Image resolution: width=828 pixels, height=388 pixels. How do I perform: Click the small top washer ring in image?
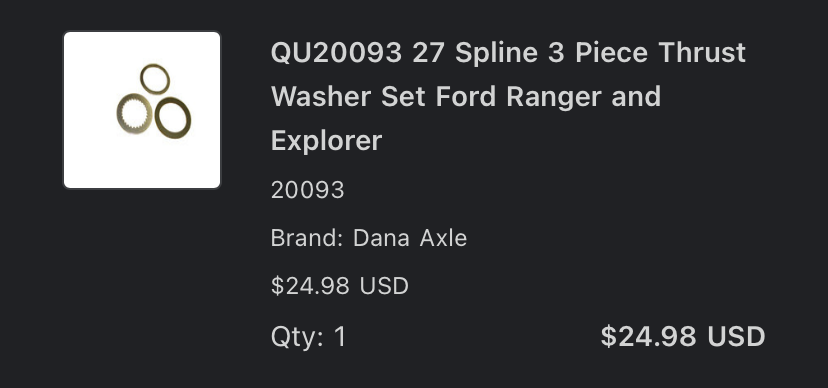point(155,79)
